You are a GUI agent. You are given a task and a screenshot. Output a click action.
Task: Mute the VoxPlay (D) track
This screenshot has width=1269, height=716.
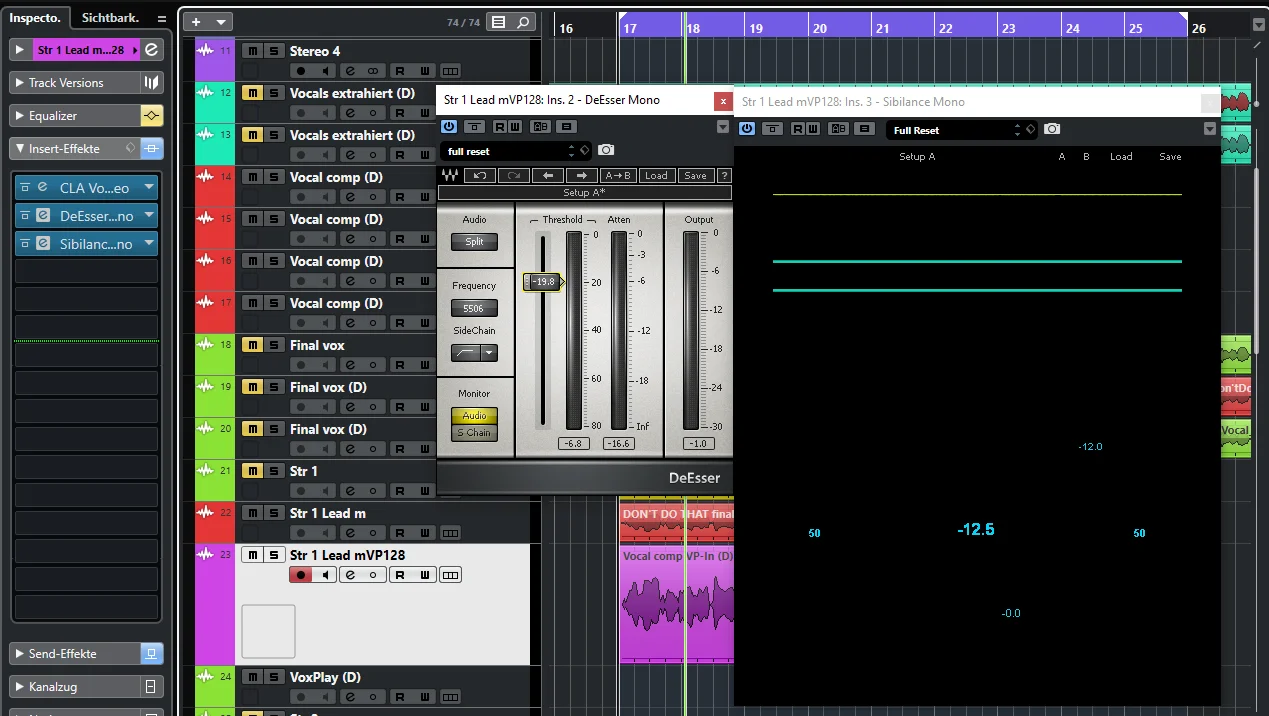pyautogui.click(x=252, y=677)
